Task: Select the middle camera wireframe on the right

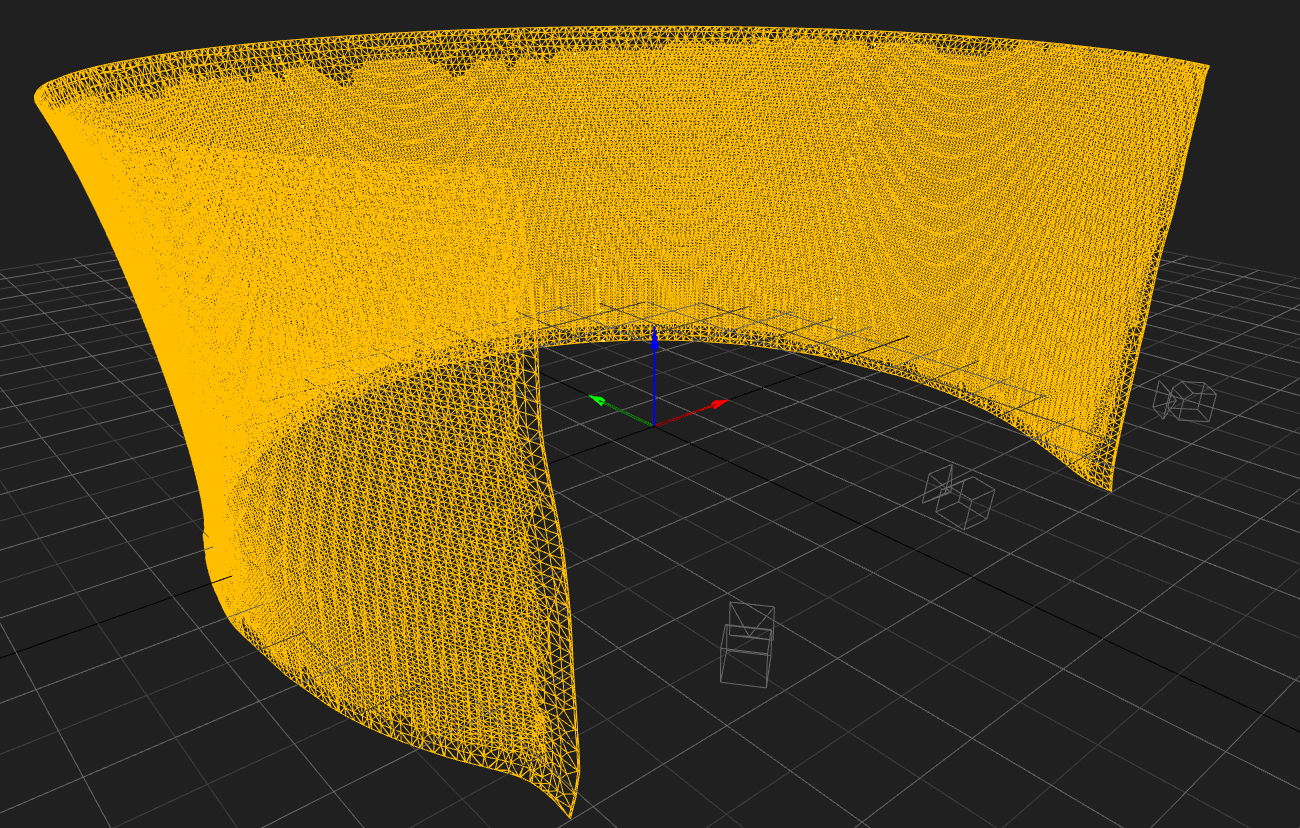Action: coord(960,497)
